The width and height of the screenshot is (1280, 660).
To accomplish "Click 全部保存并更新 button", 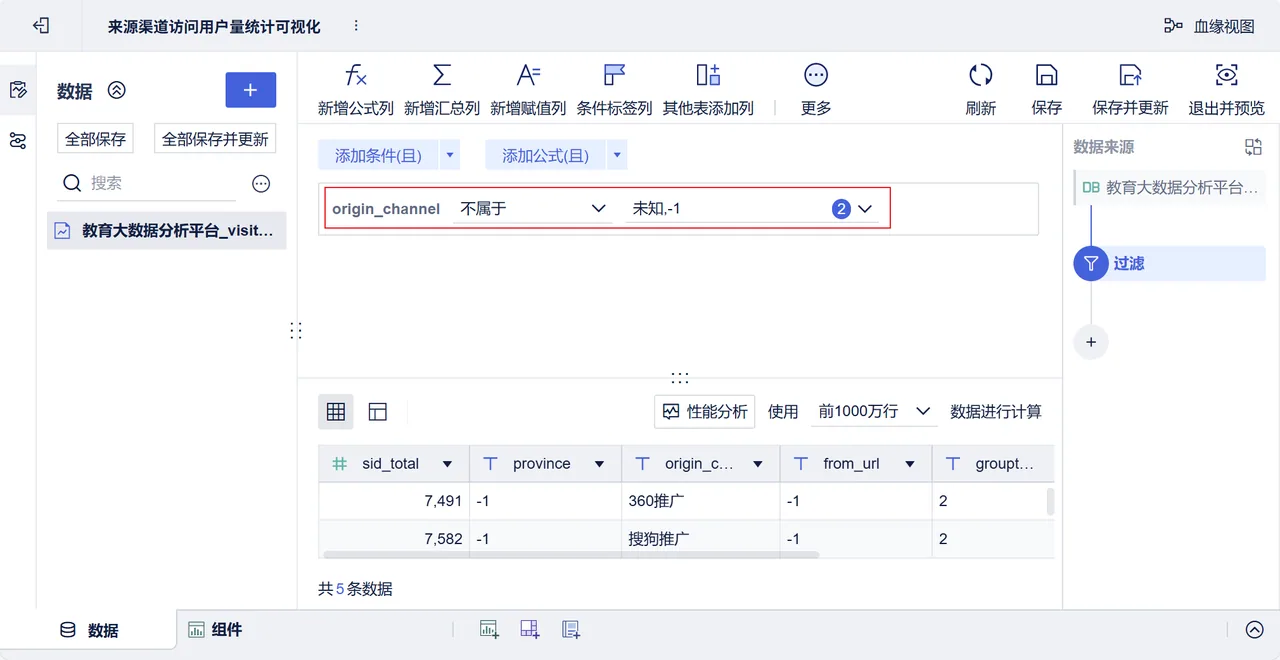I will click(x=215, y=139).
